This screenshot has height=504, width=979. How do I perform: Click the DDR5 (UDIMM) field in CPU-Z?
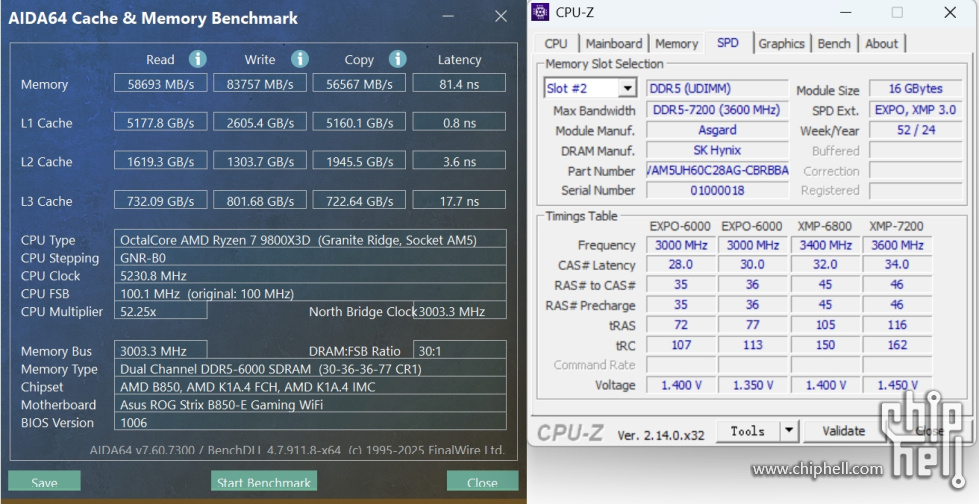(x=717, y=88)
